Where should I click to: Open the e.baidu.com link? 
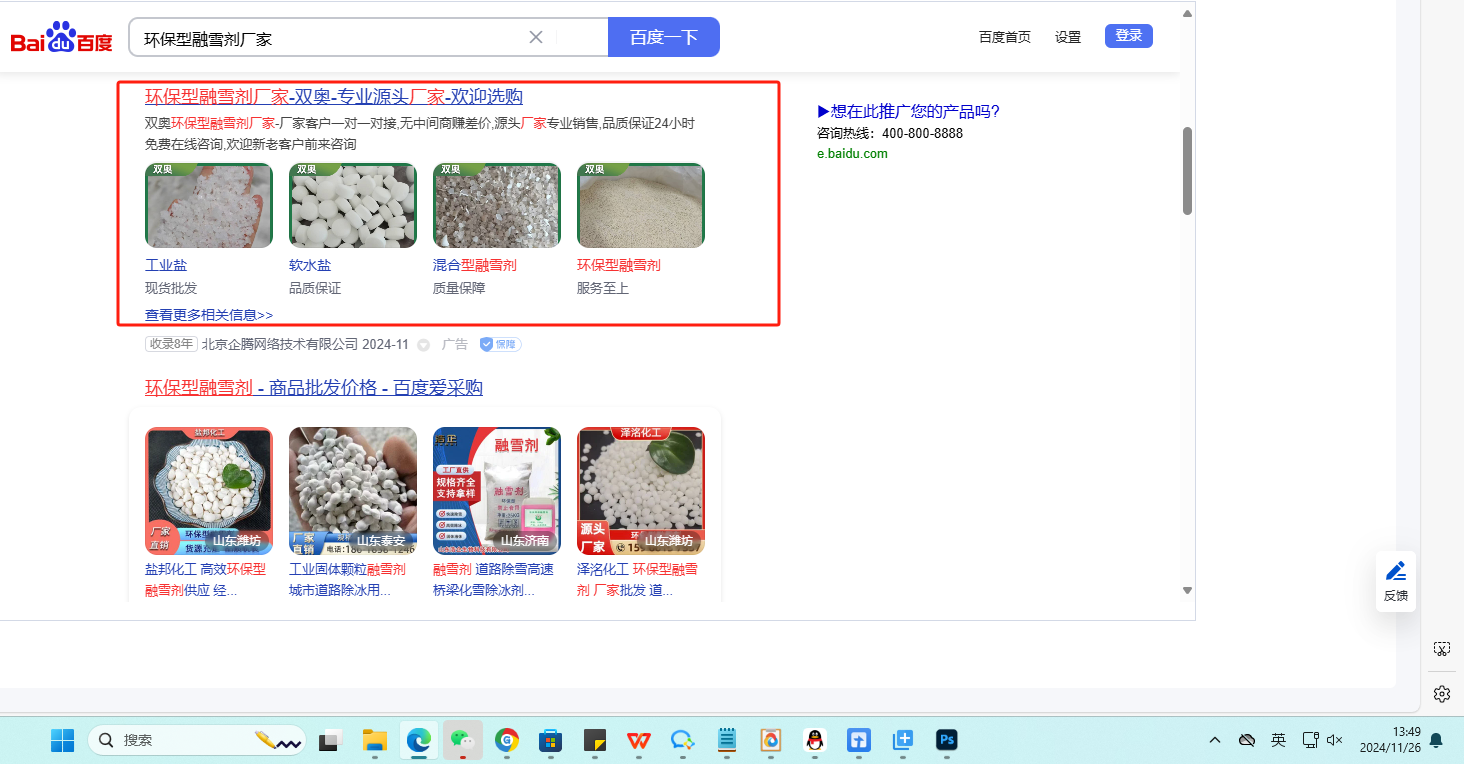(x=852, y=154)
